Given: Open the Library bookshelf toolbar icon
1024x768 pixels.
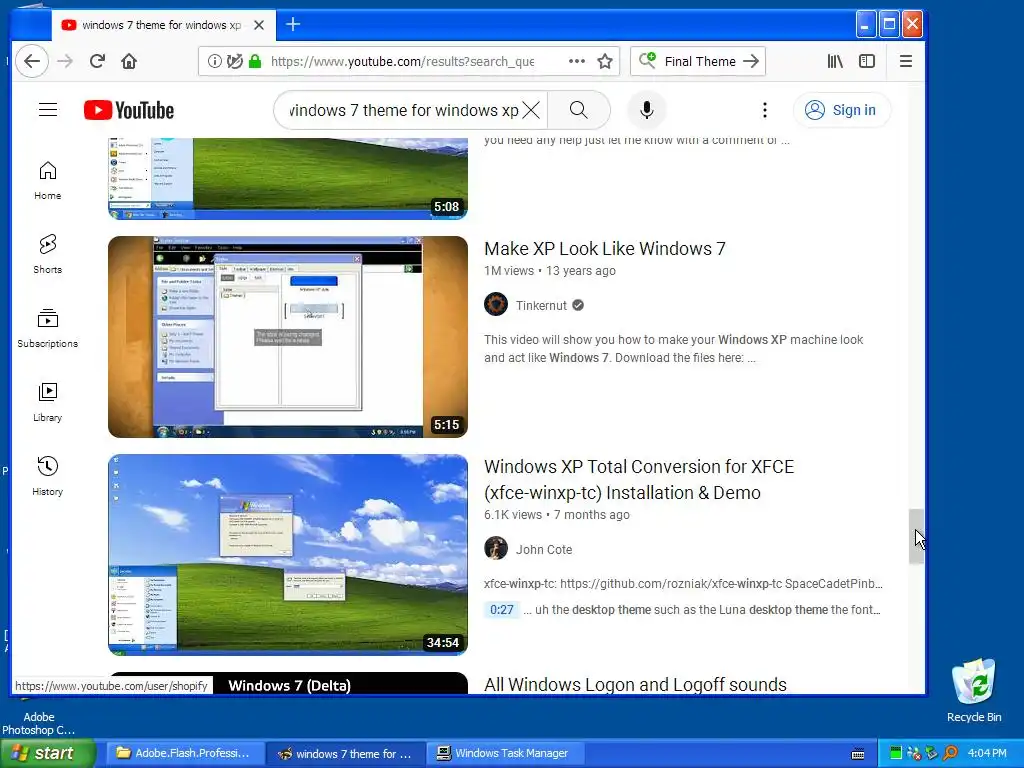Looking at the screenshot, I should pyautogui.click(x=835, y=61).
